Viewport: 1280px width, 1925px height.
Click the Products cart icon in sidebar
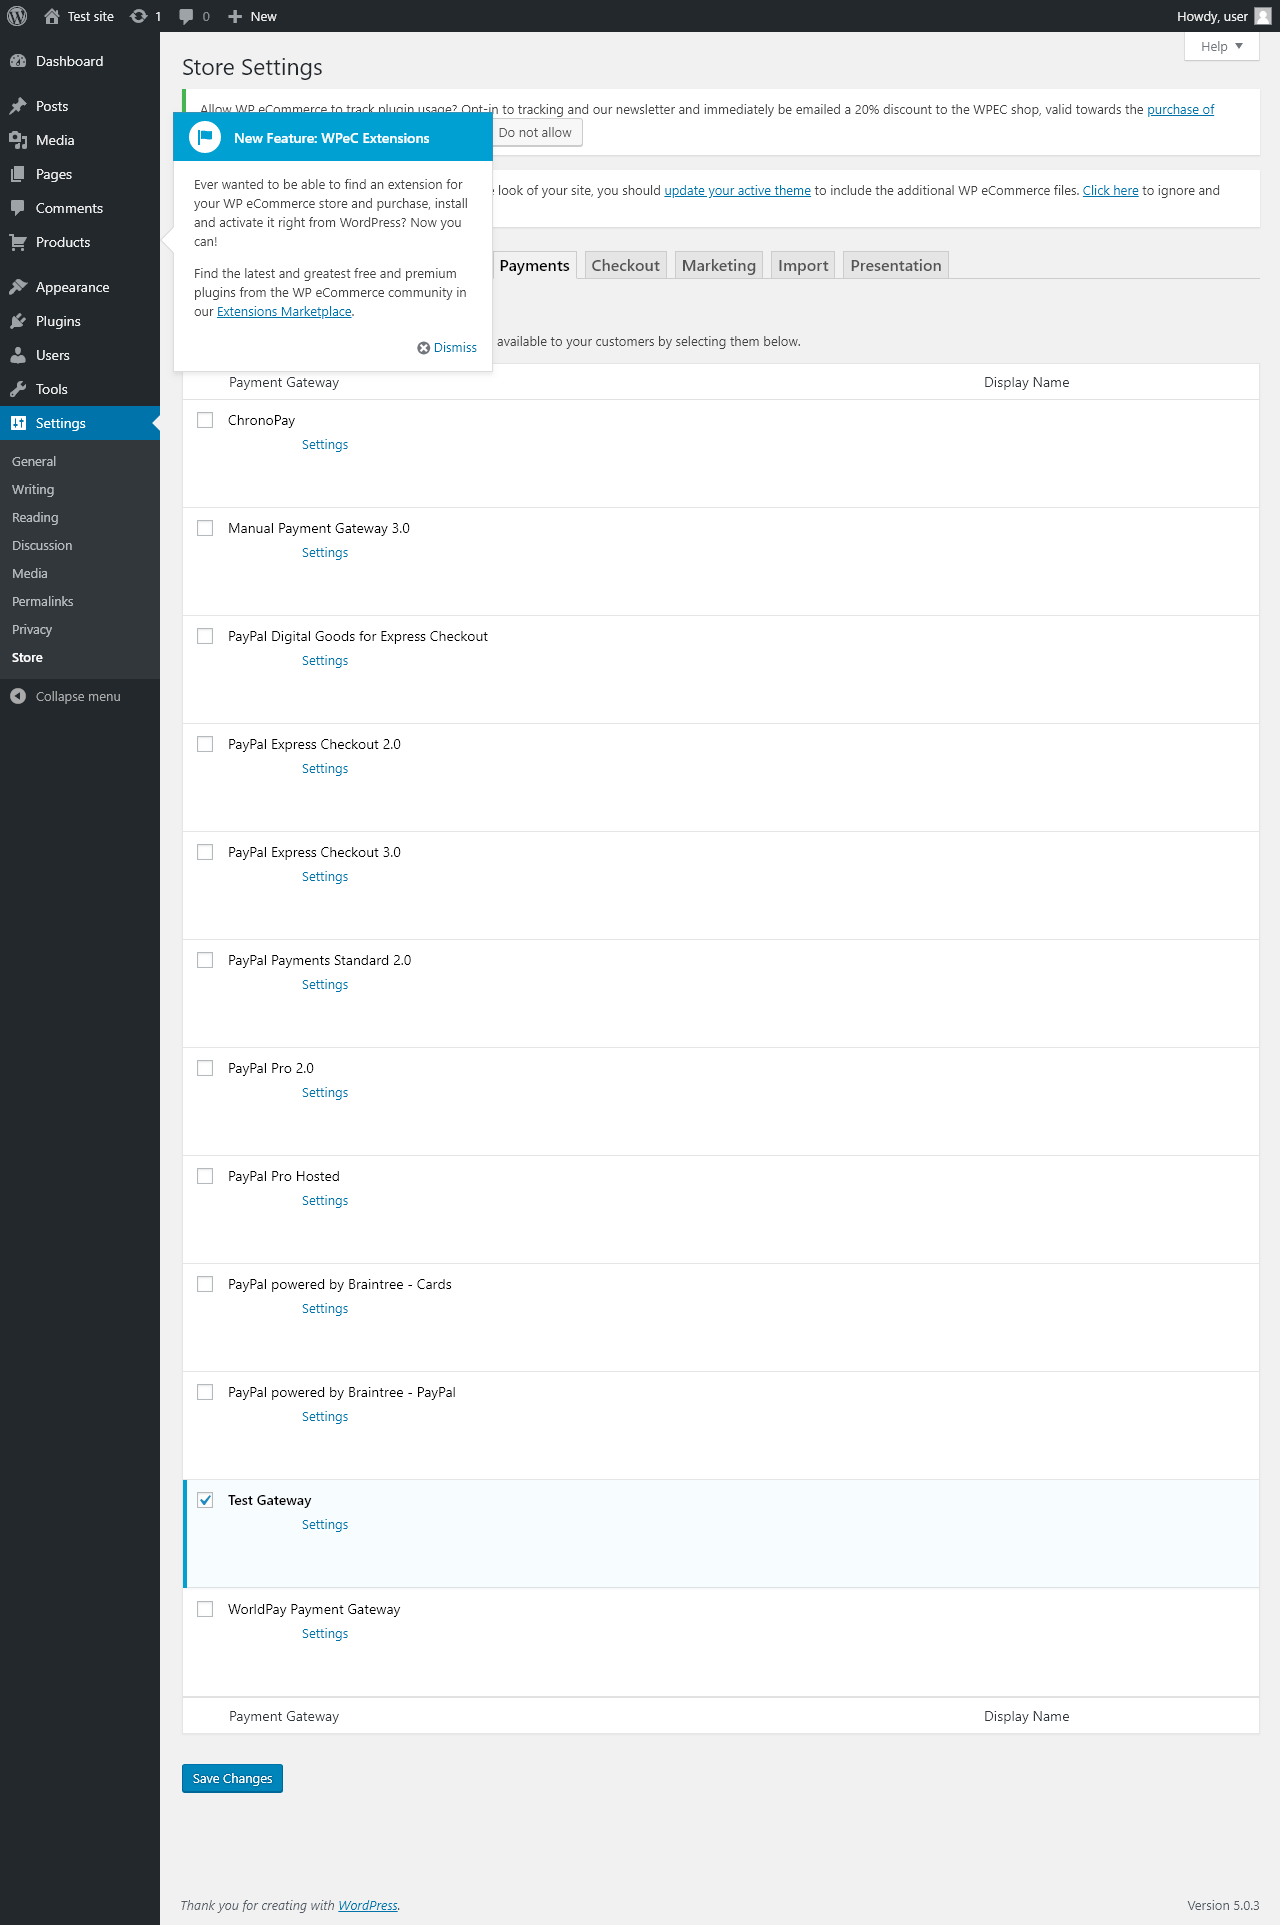pyautogui.click(x=18, y=242)
